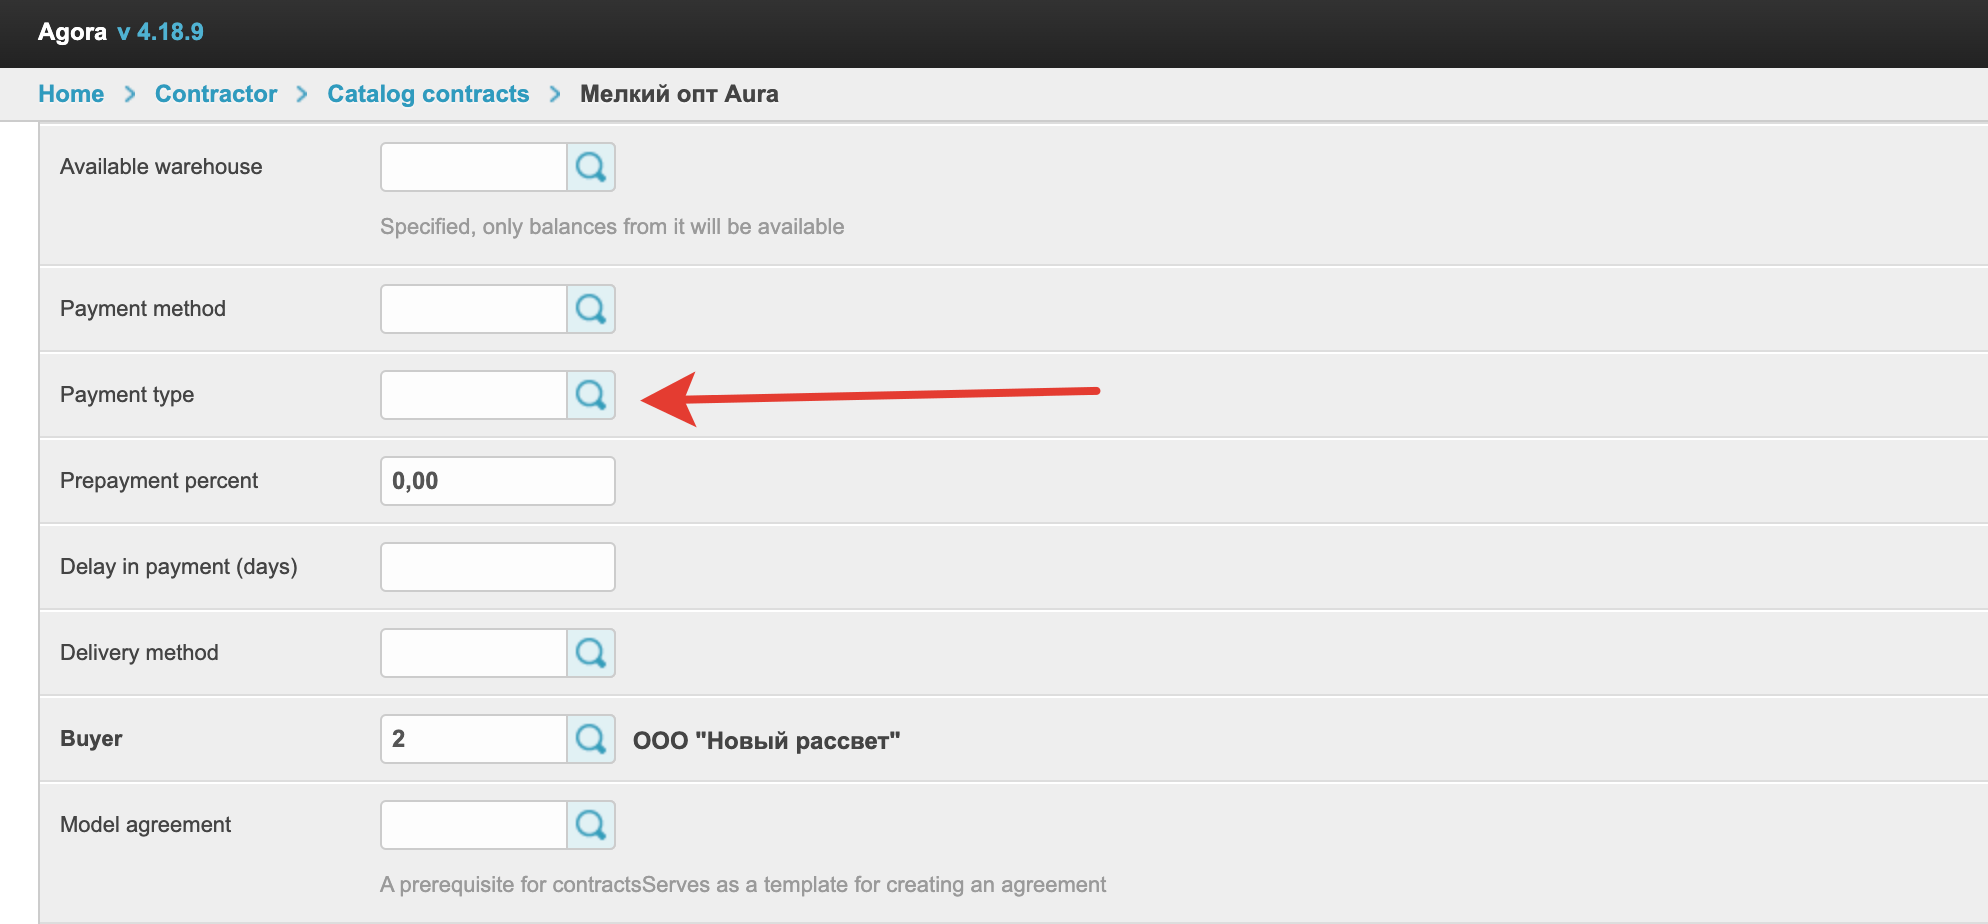
Task: Select the Prepayment percent field showing 0,00
Action: [x=497, y=481]
